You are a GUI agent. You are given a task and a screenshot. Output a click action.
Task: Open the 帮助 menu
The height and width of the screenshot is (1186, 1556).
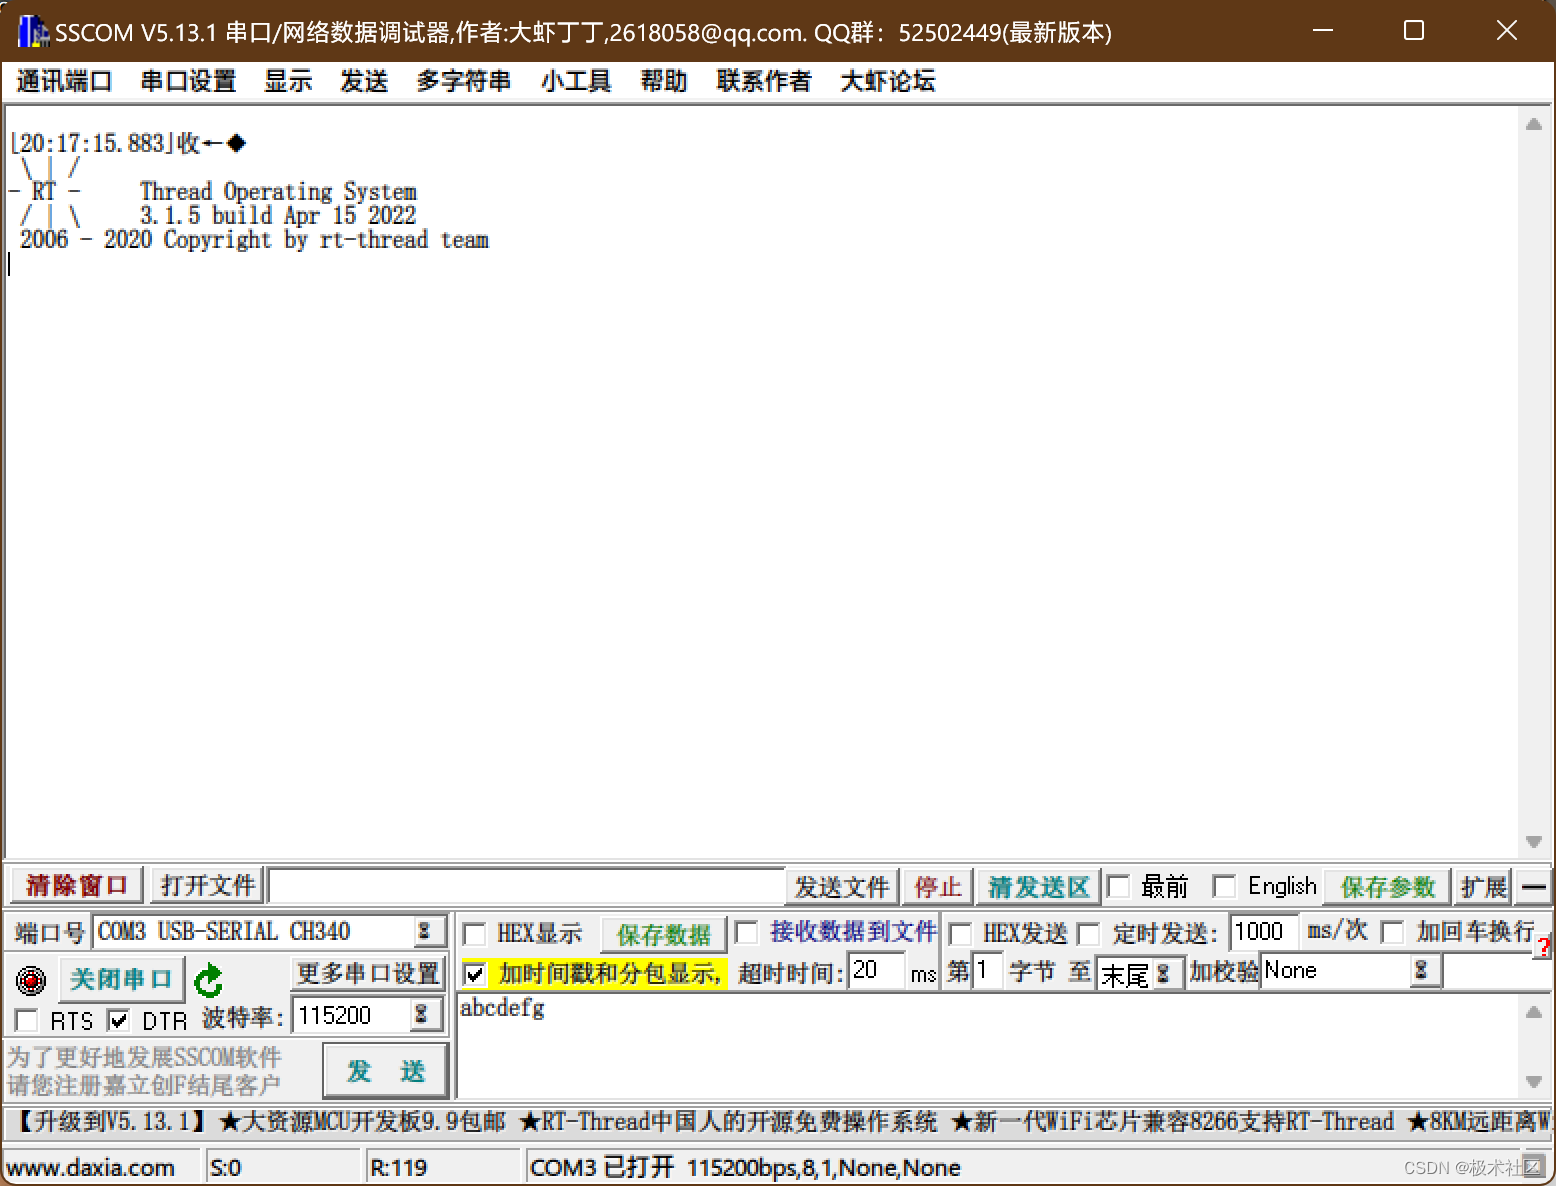coord(664,81)
